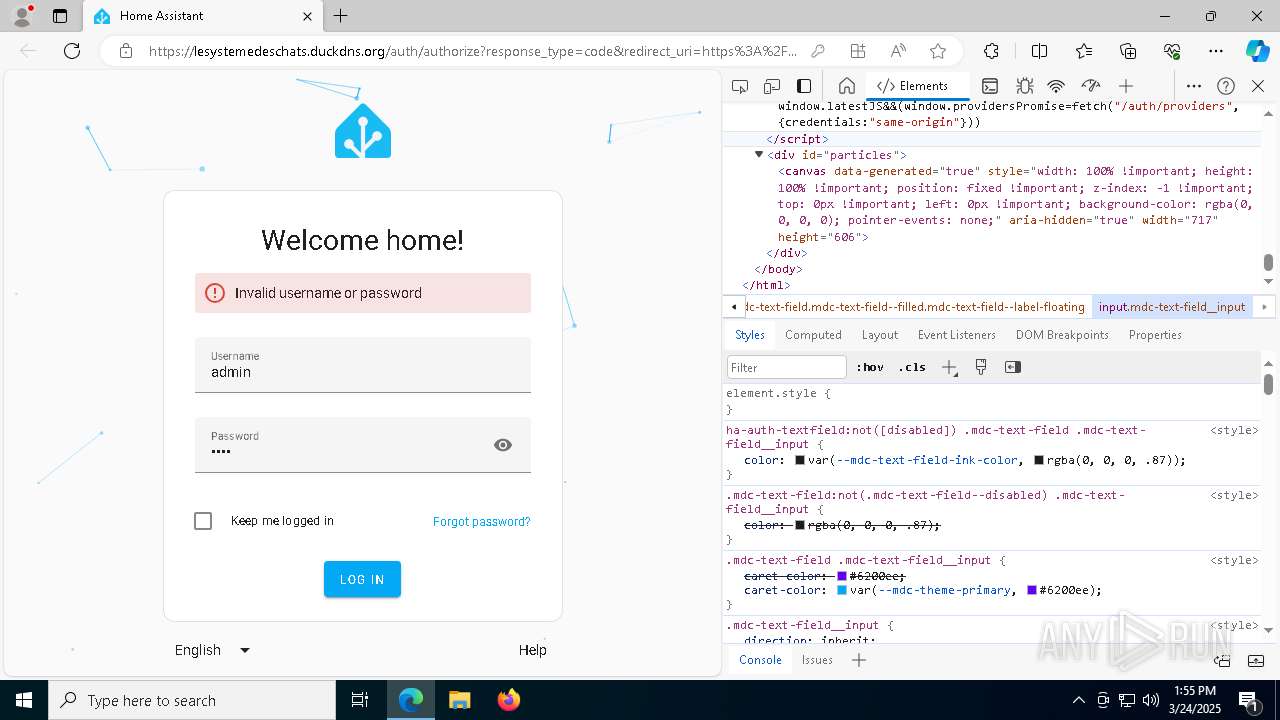Open the Properties tab
This screenshot has height=720, width=1280.
[x=1155, y=335]
